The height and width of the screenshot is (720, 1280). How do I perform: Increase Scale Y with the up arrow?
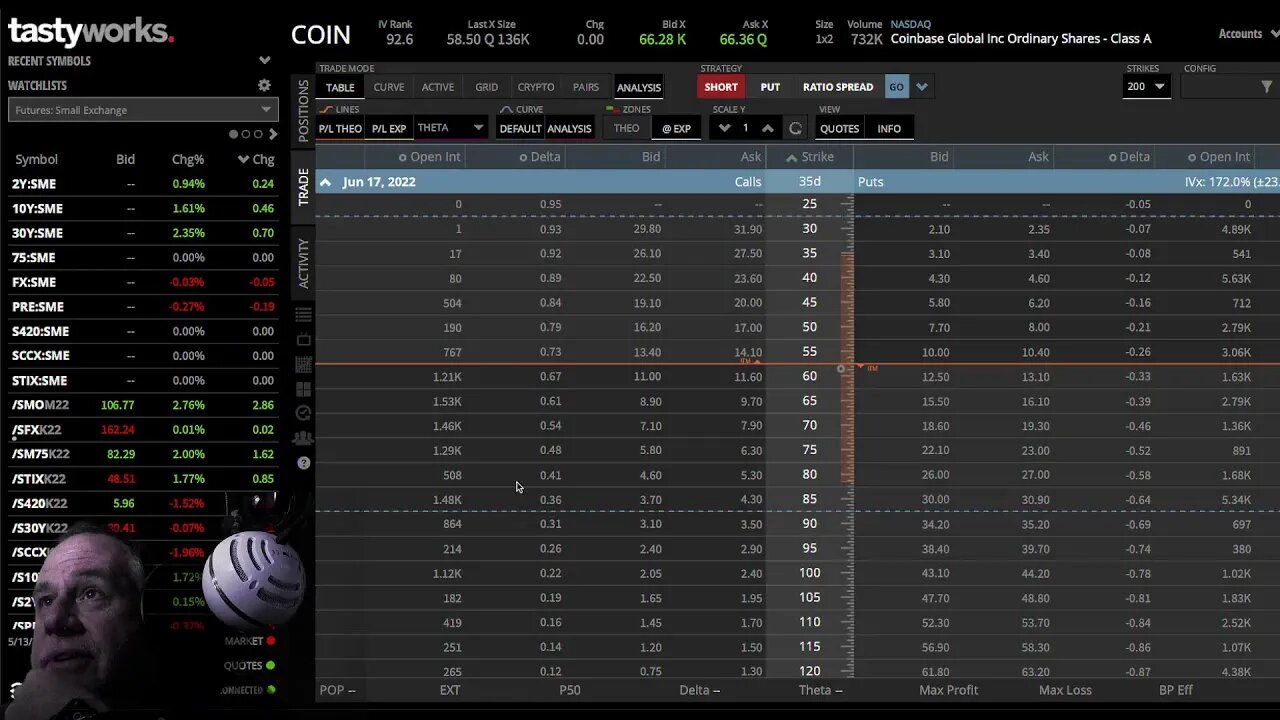767,128
